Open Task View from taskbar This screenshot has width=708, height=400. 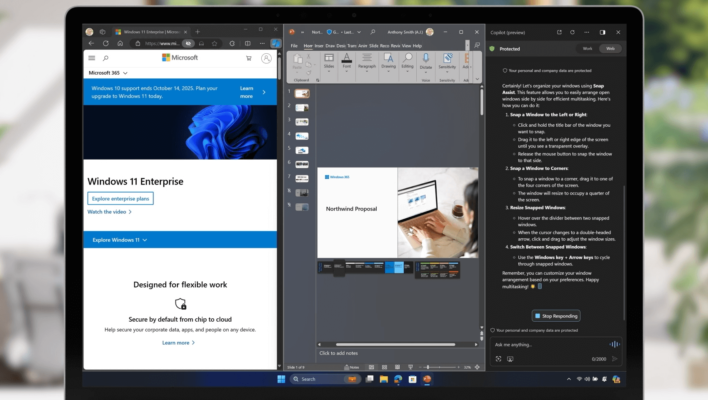(369, 379)
